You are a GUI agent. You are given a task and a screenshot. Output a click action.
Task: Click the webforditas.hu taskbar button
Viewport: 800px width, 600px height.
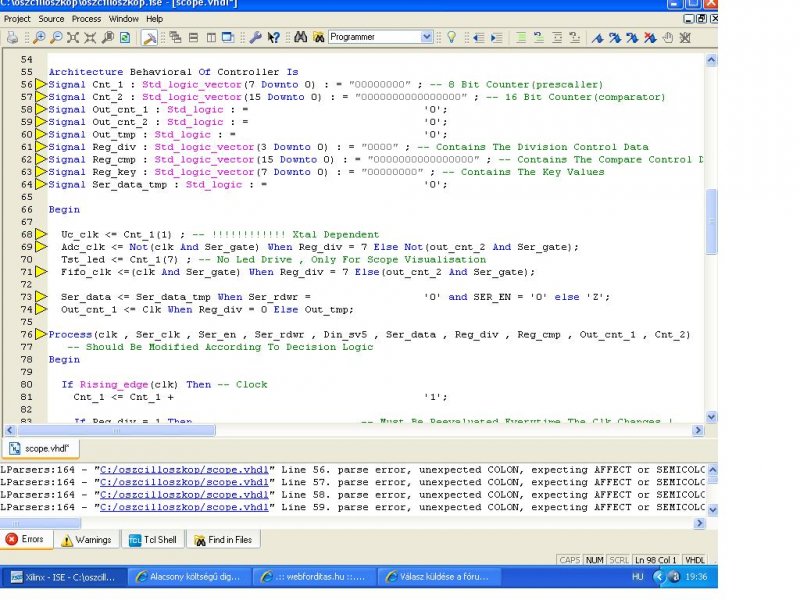(x=313, y=577)
